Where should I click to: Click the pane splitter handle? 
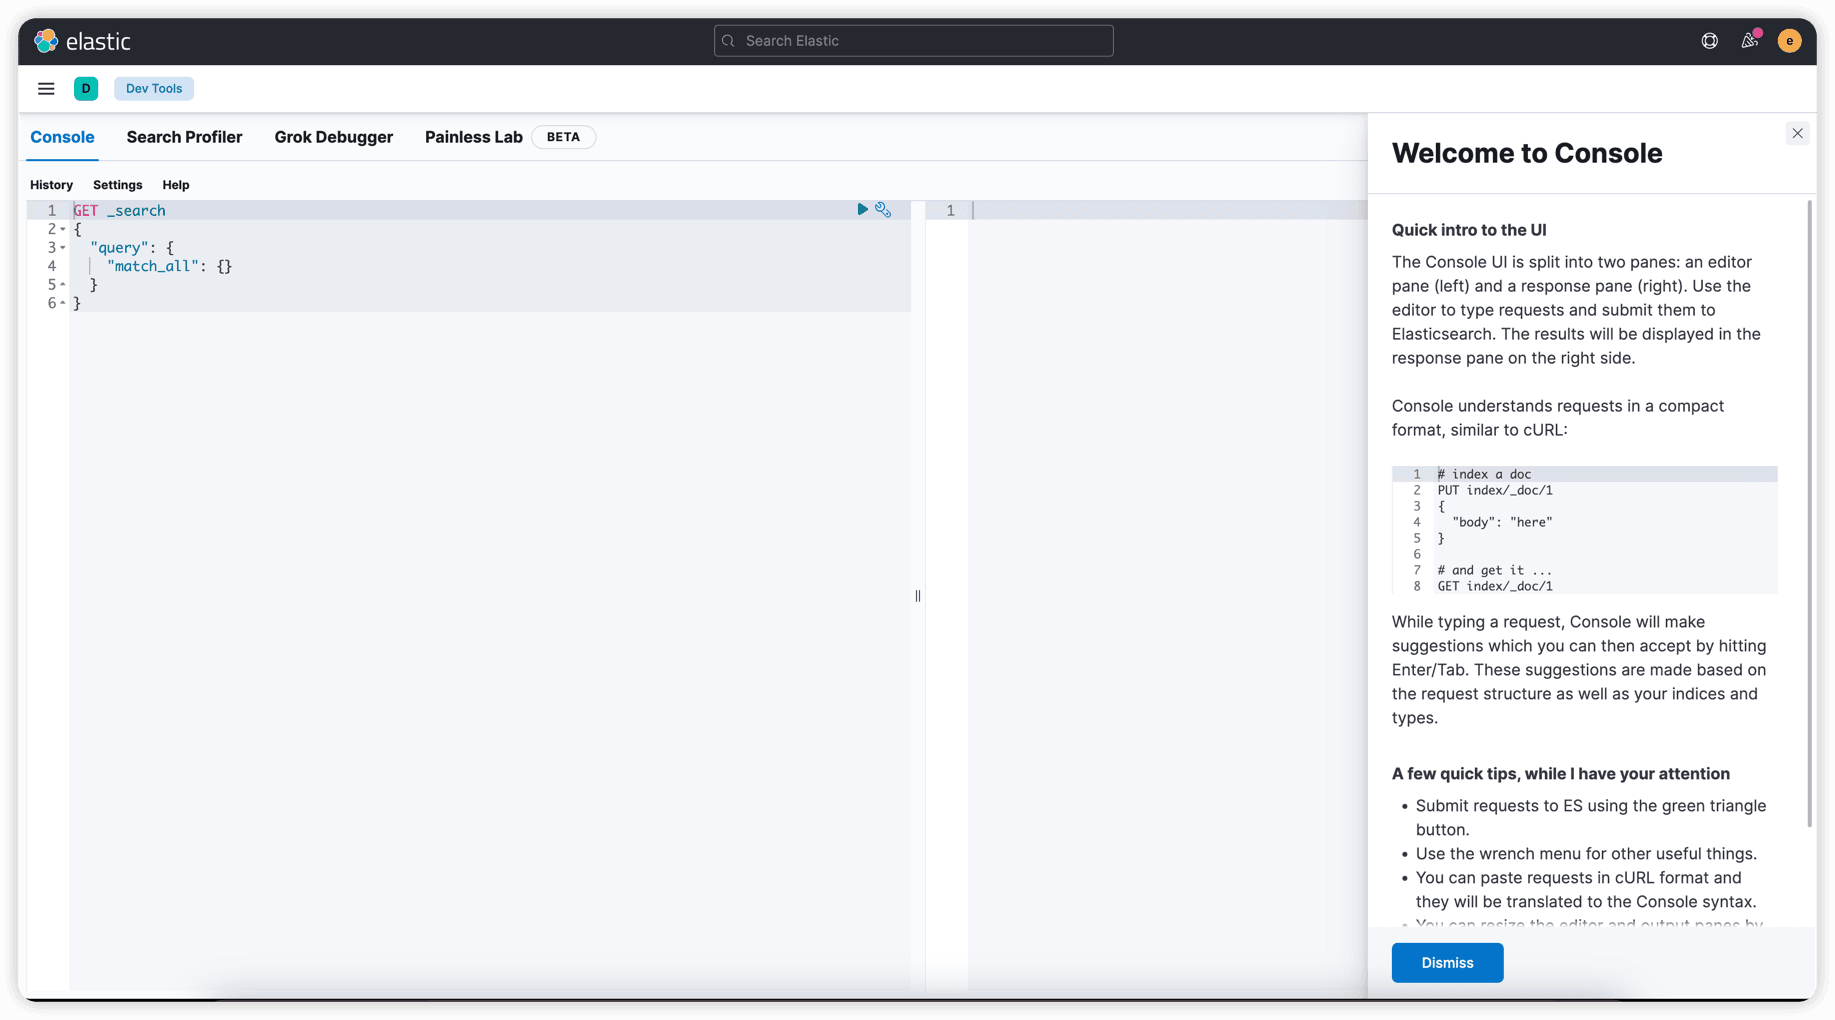point(918,596)
